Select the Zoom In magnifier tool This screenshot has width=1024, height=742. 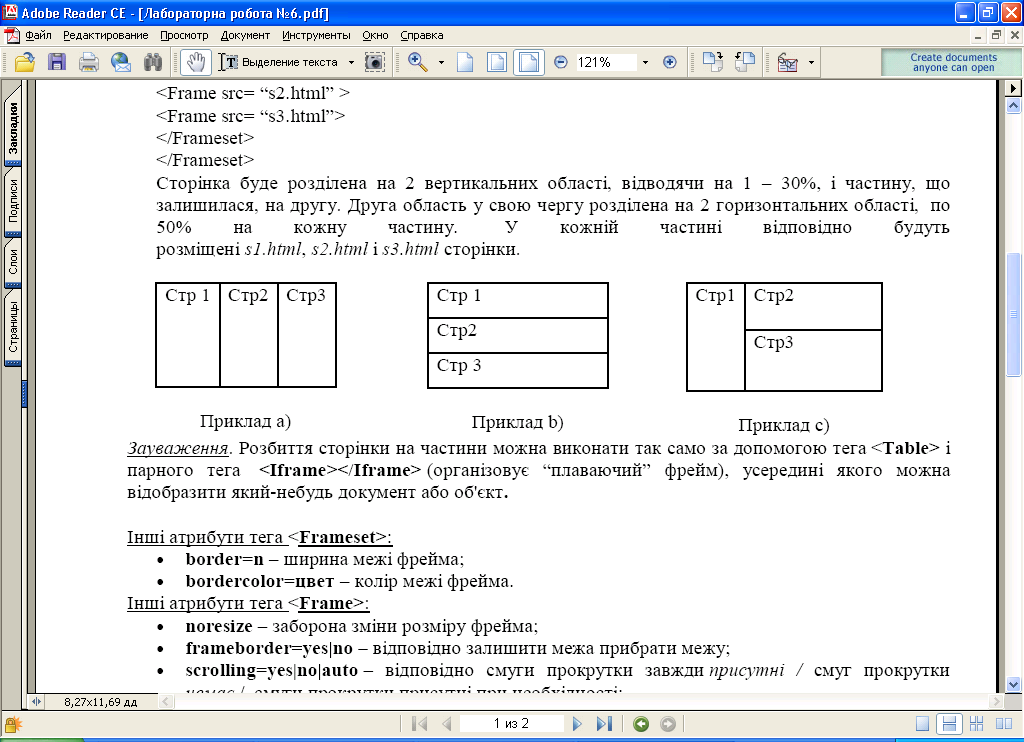(x=418, y=62)
